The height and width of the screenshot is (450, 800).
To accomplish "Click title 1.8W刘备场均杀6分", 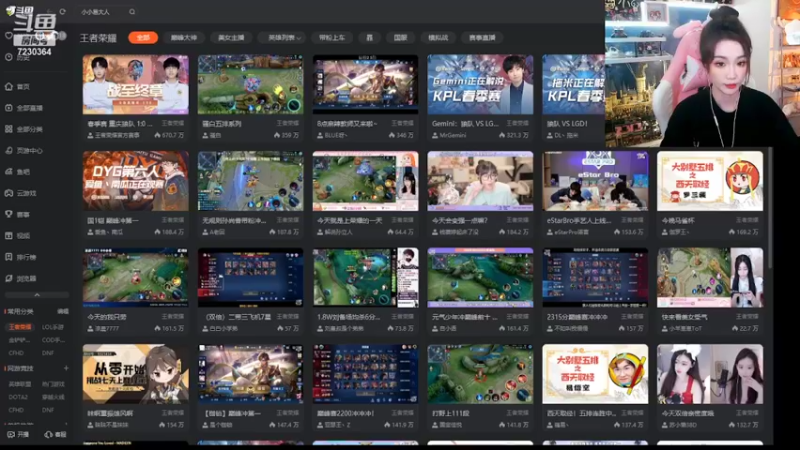I will click(348, 317).
